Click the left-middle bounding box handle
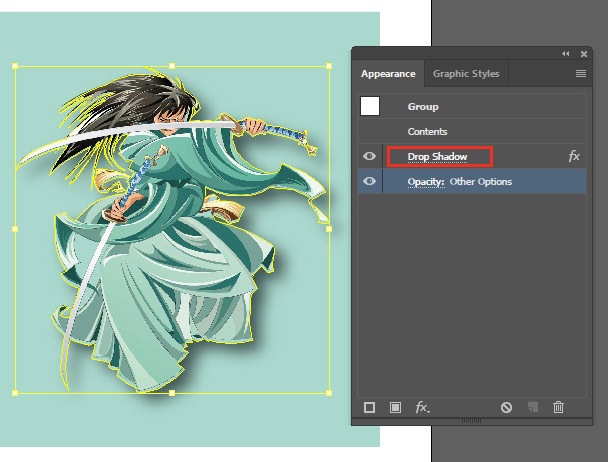Viewport: 608px width, 462px height. click(x=15, y=229)
